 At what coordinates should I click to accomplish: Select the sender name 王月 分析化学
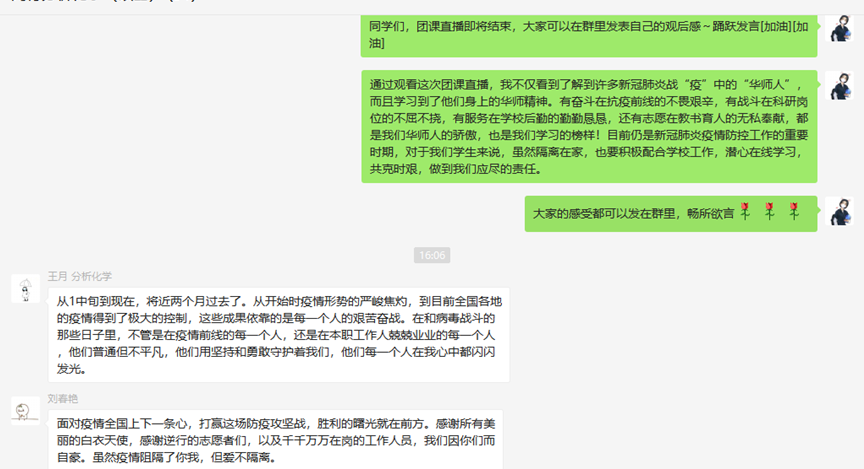(80, 276)
